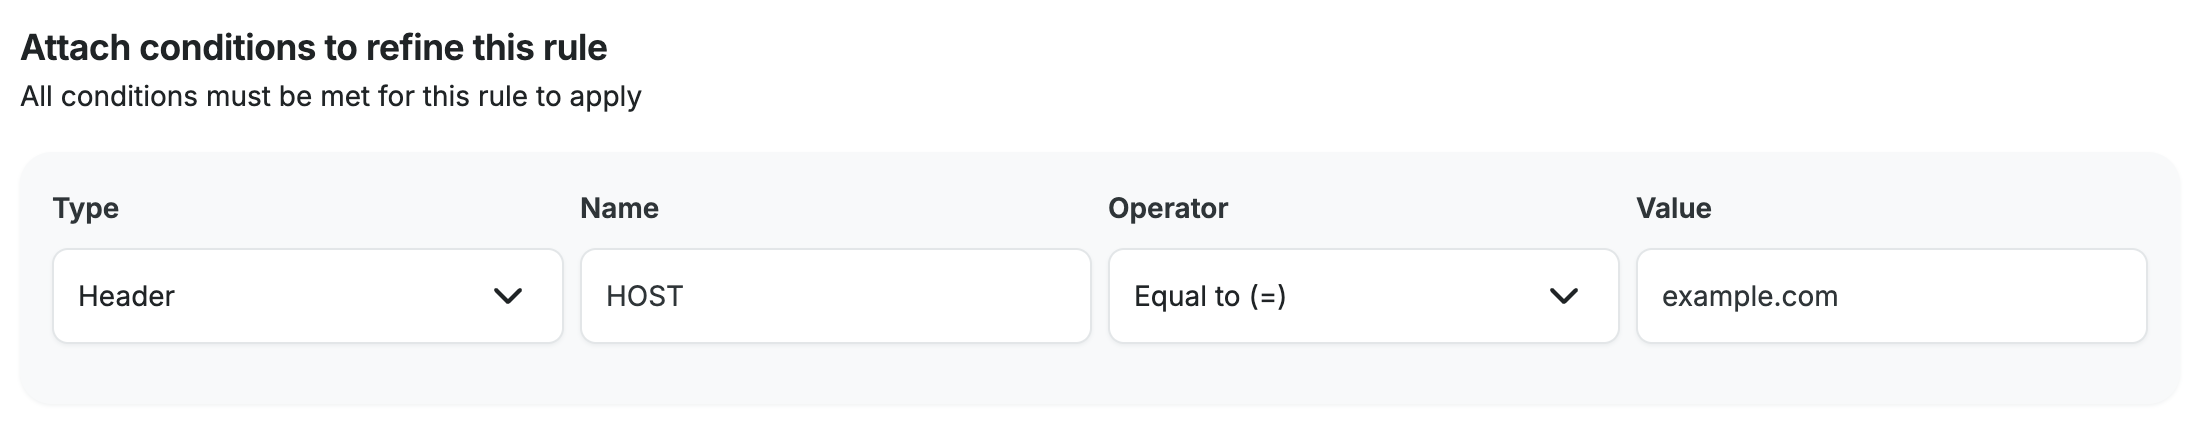Select the 'Header' text in Type selector

click(127, 296)
